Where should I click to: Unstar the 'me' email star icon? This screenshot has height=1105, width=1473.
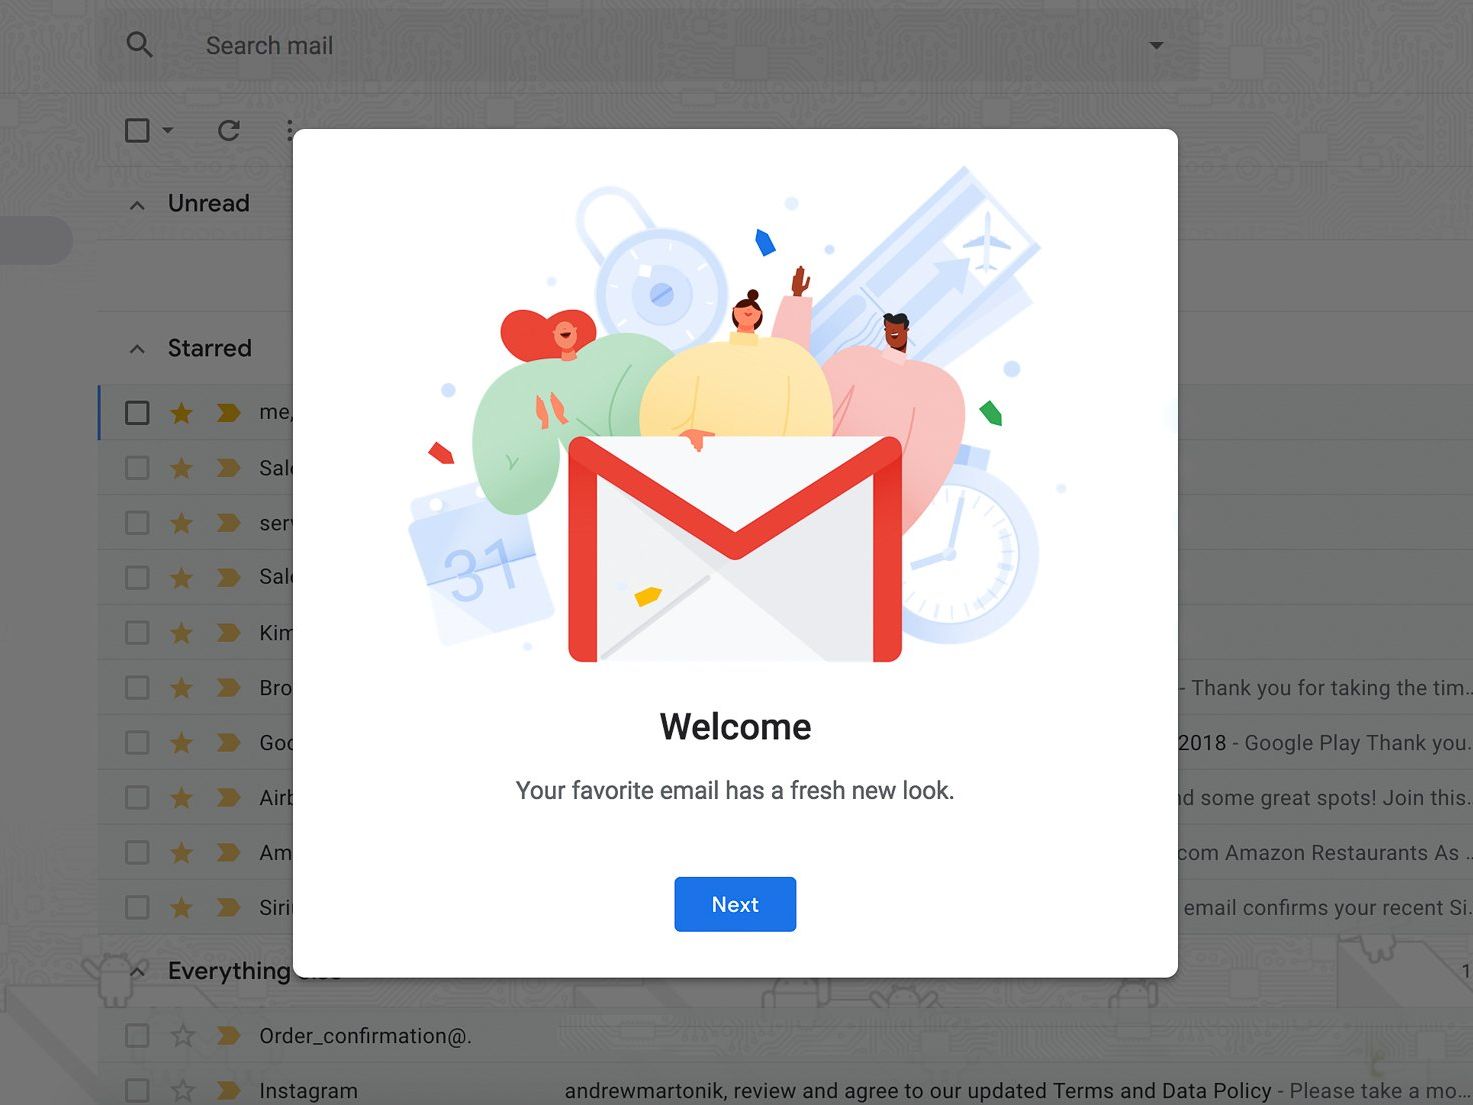pyautogui.click(x=181, y=412)
